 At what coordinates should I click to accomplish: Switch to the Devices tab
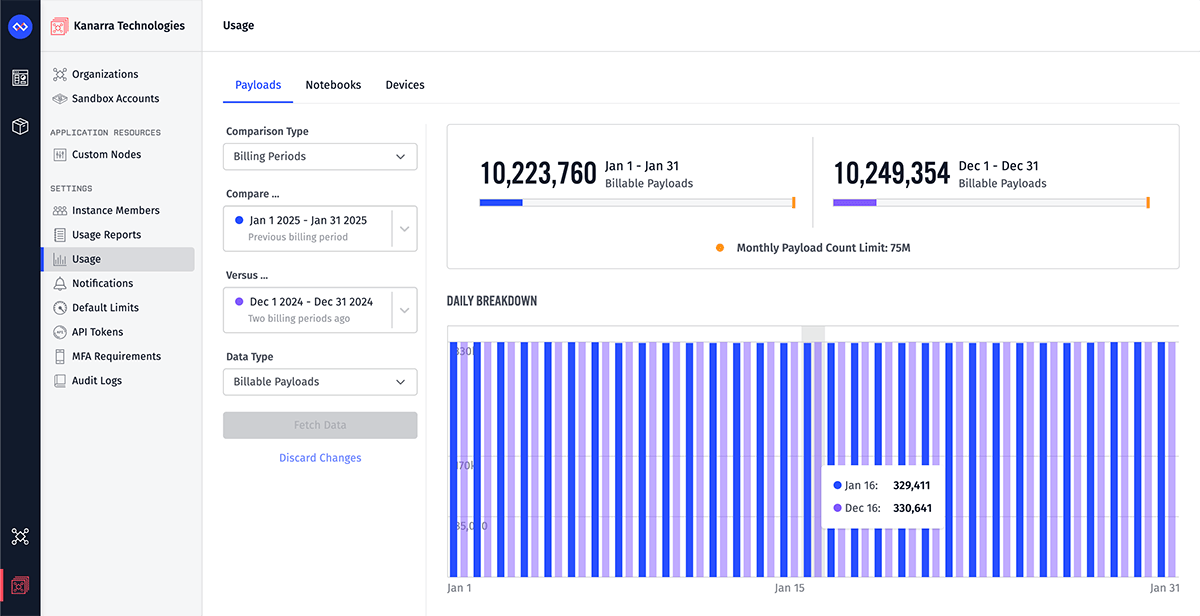click(405, 85)
